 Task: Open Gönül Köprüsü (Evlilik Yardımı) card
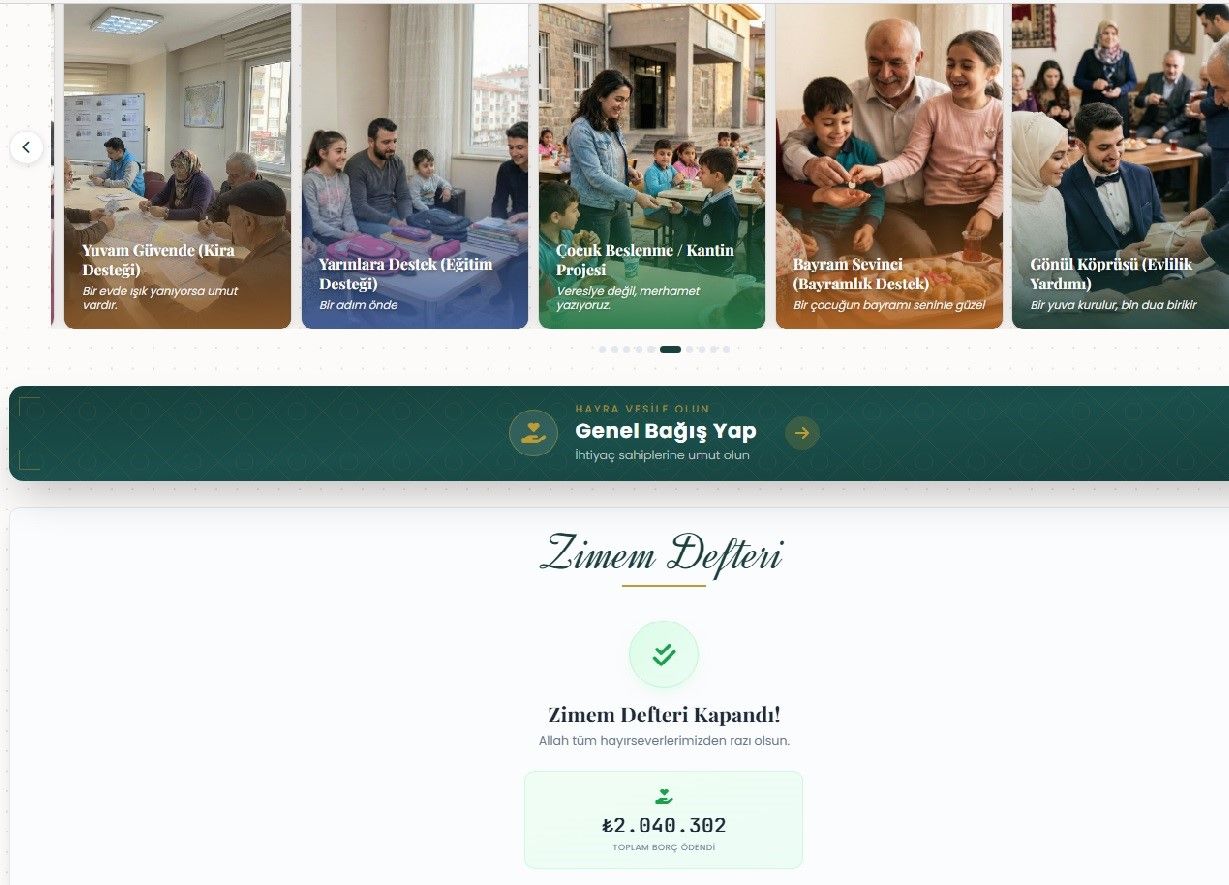click(x=1120, y=166)
